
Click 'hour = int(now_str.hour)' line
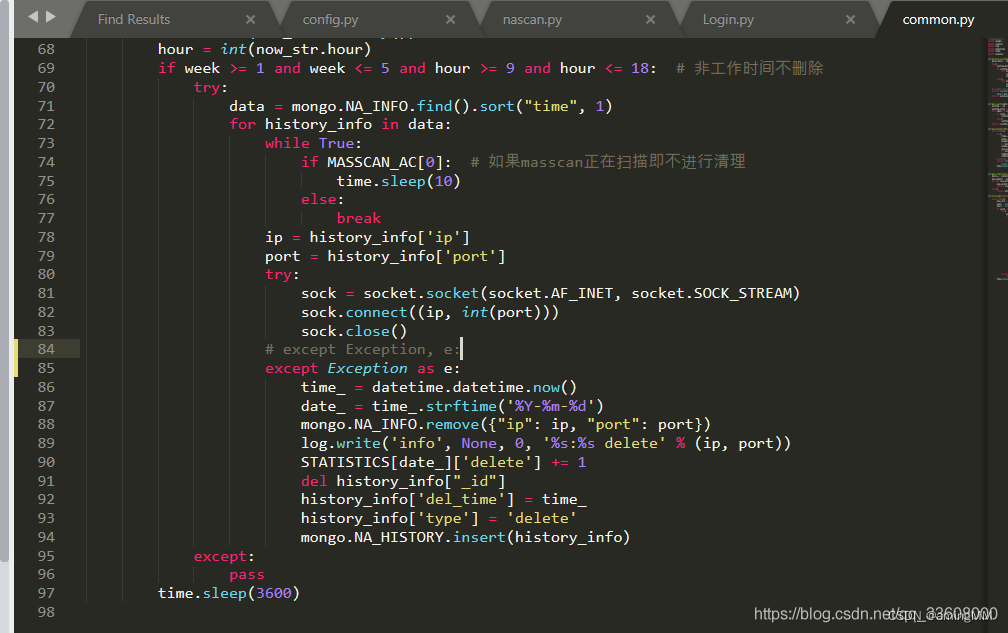pos(265,49)
